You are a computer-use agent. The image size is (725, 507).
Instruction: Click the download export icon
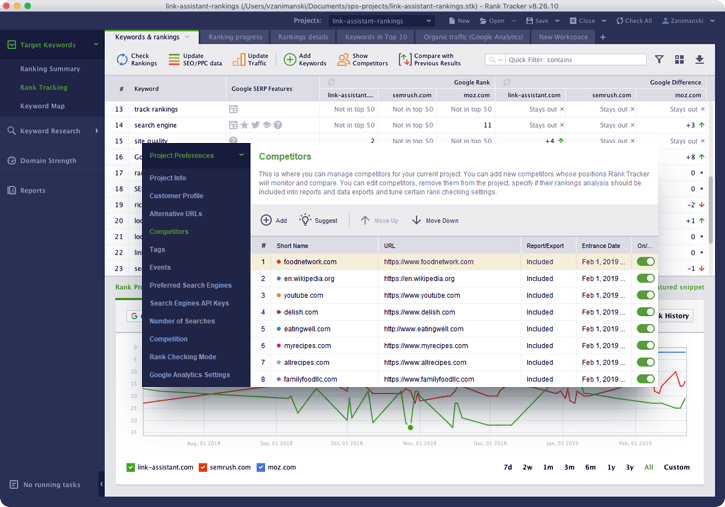[x=700, y=59]
